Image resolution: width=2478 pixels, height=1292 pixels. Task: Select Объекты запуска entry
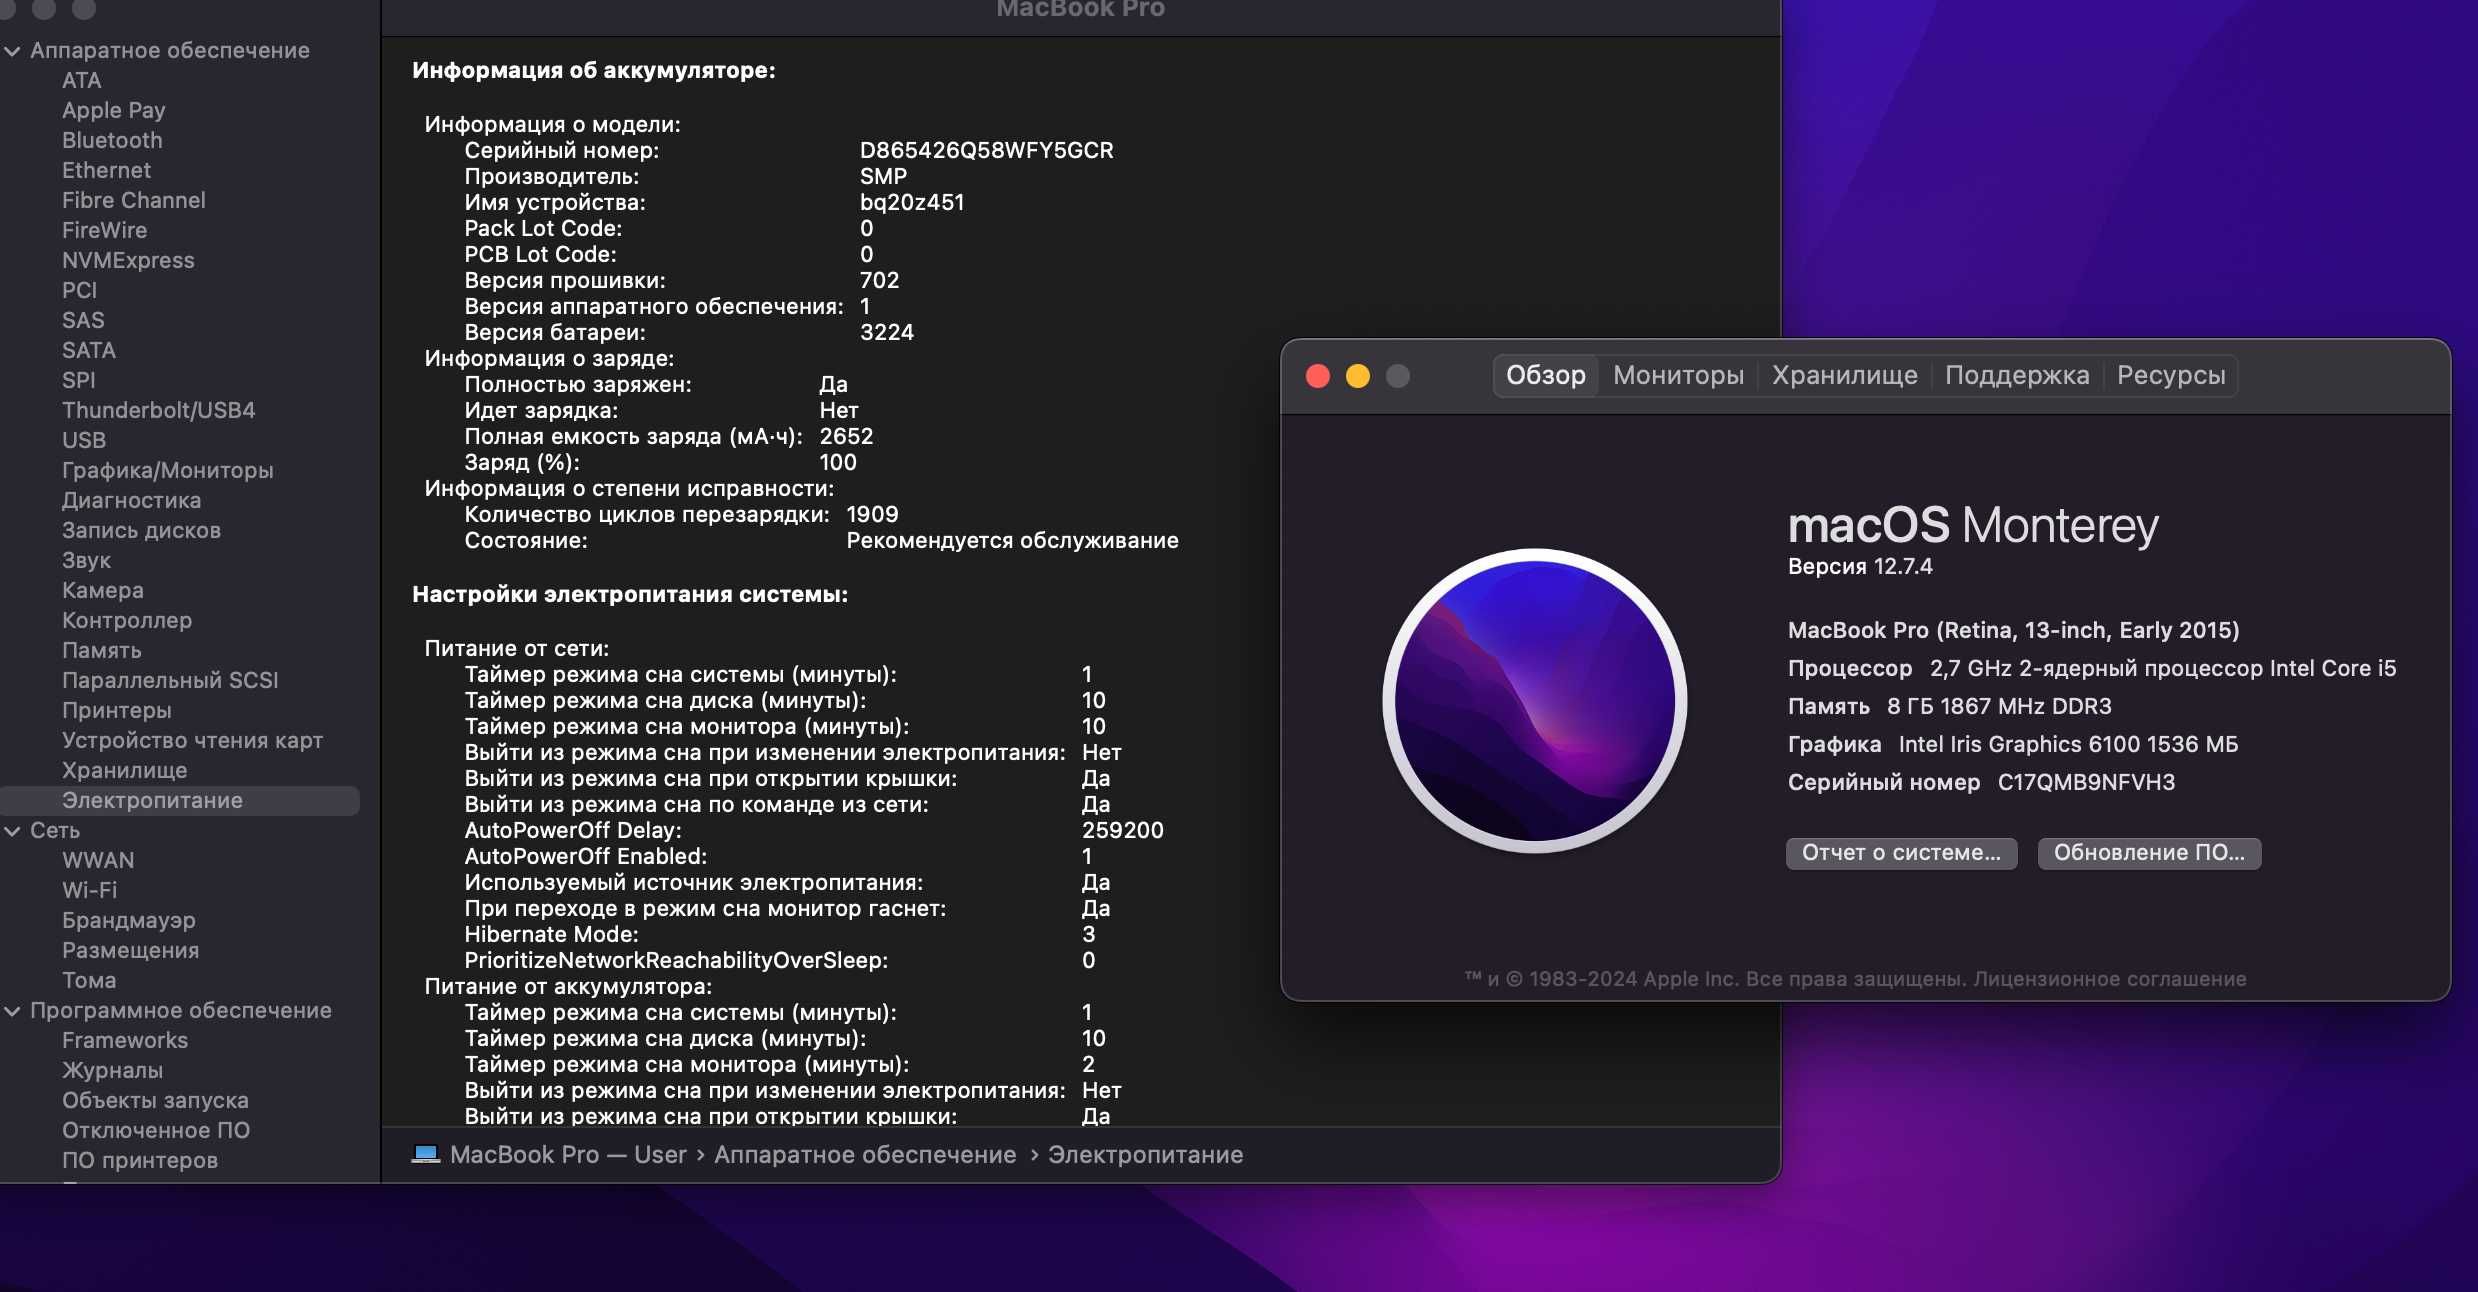point(155,1101)
